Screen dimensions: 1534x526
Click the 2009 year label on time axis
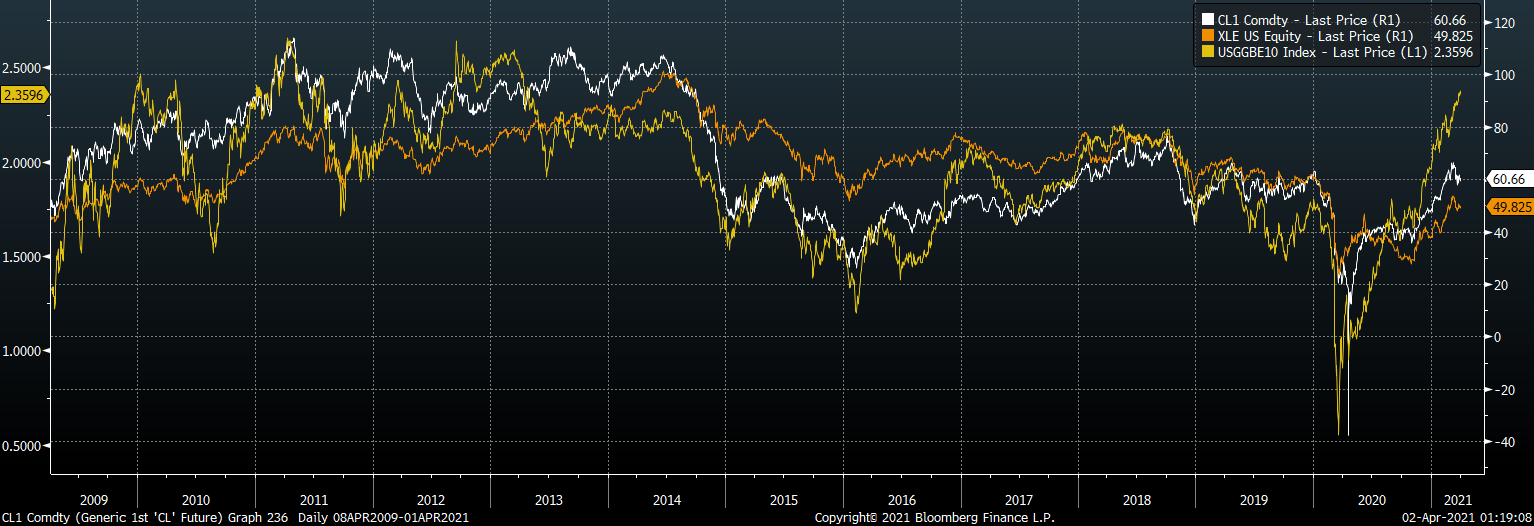pyautogui.click(x=93, y=499)
